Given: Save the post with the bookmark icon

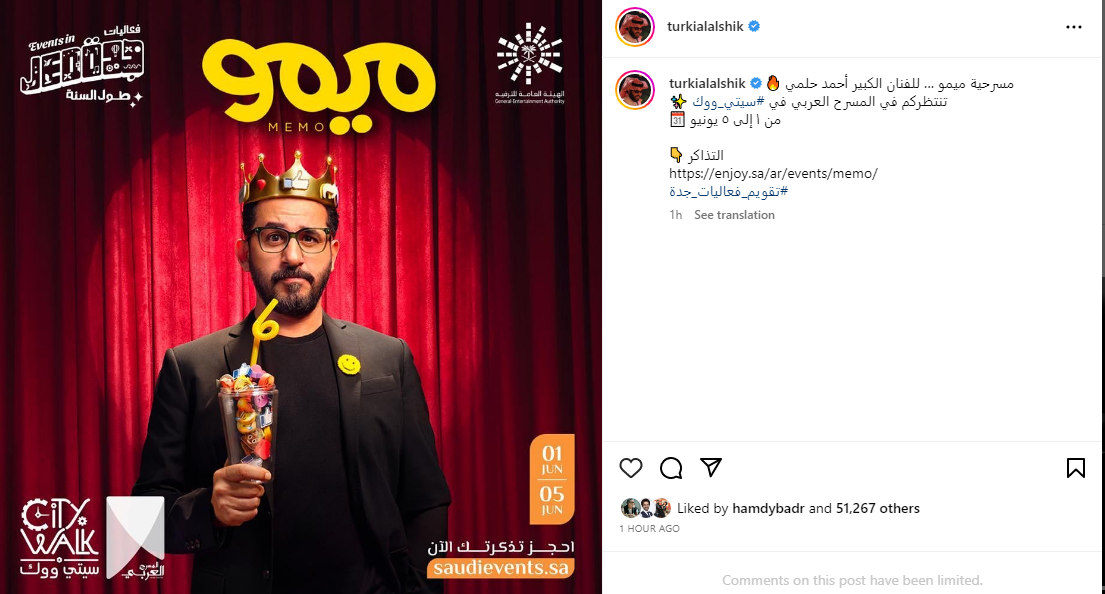Looking at the screenshot, I should [x=1075, y=468].
